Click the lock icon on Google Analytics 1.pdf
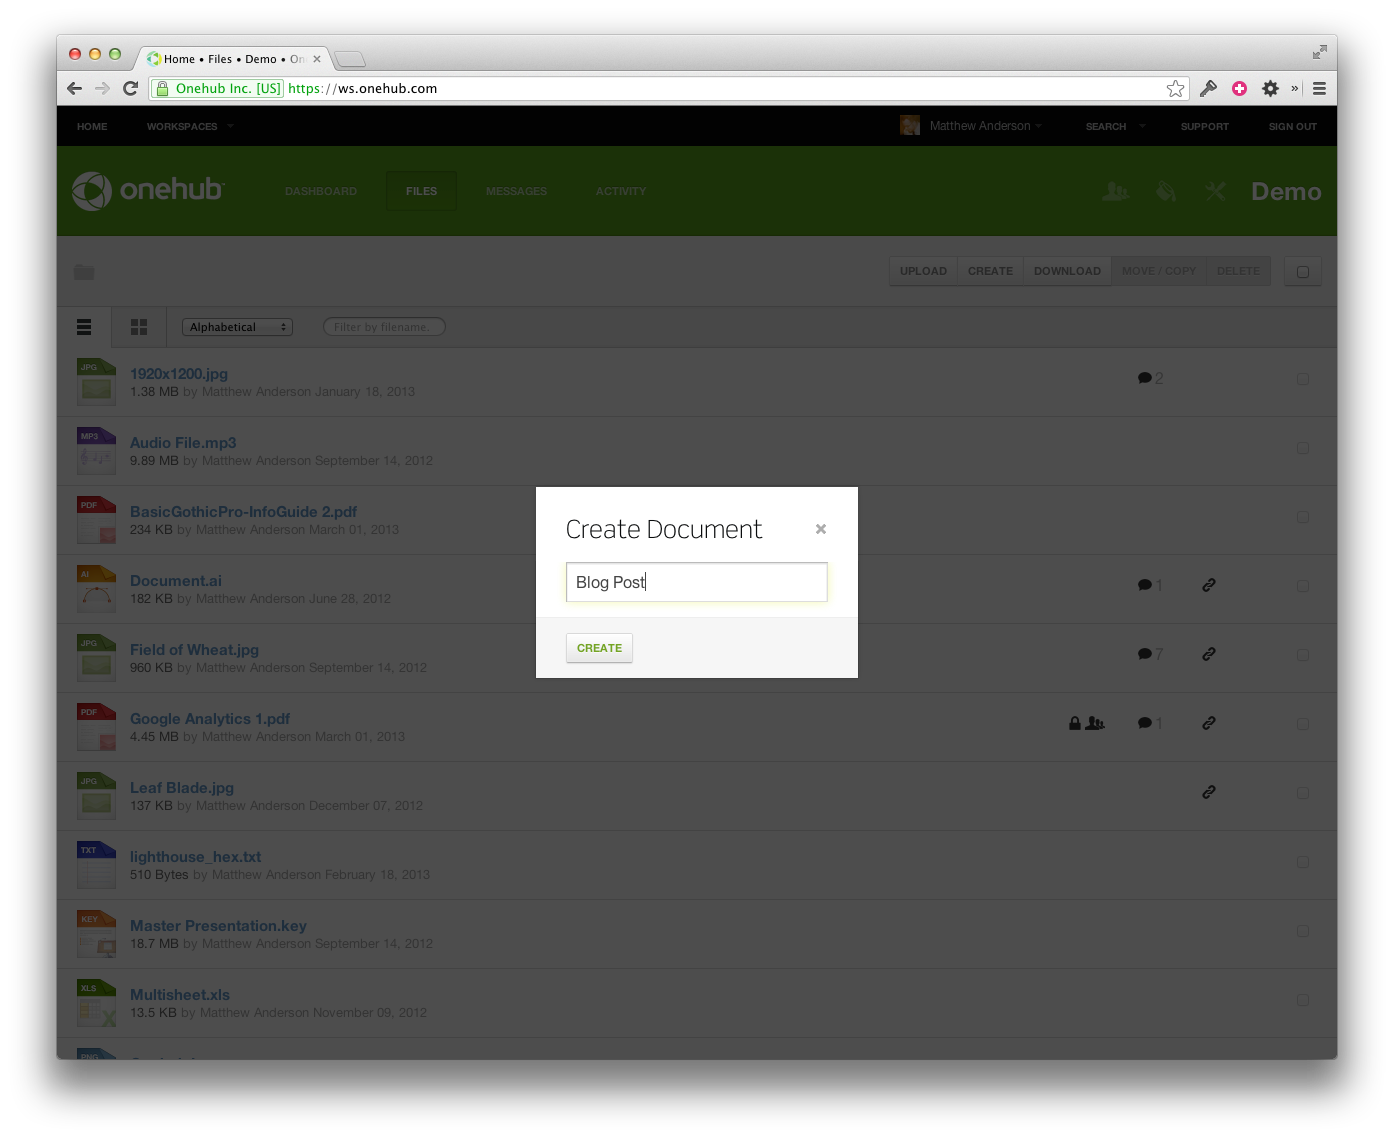 (1074, 723)
